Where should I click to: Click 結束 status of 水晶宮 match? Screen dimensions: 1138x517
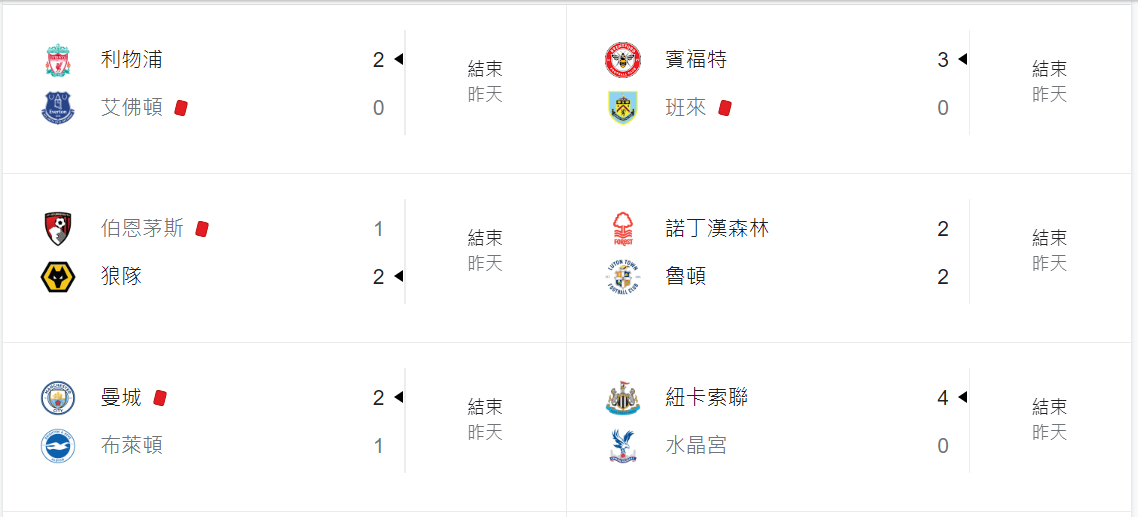[1049, 407]
